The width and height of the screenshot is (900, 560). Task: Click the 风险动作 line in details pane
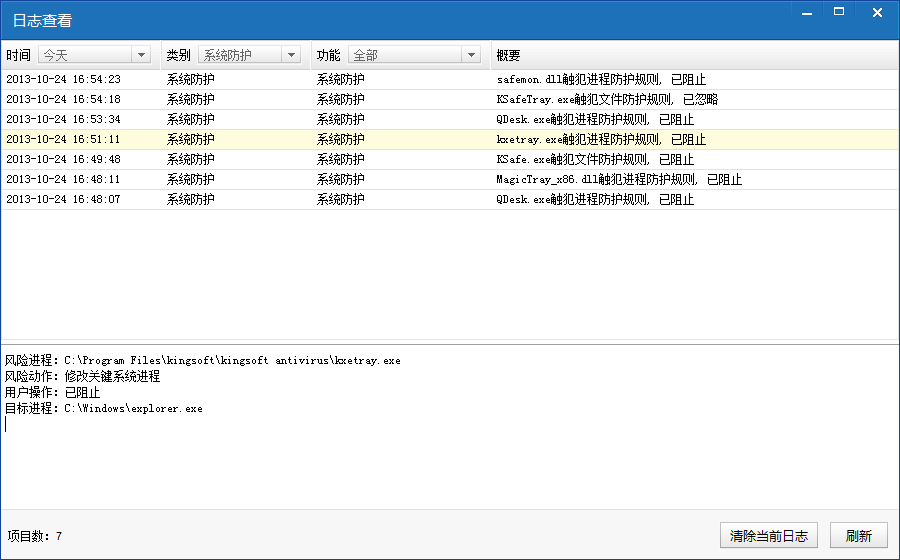pos(82,376)
